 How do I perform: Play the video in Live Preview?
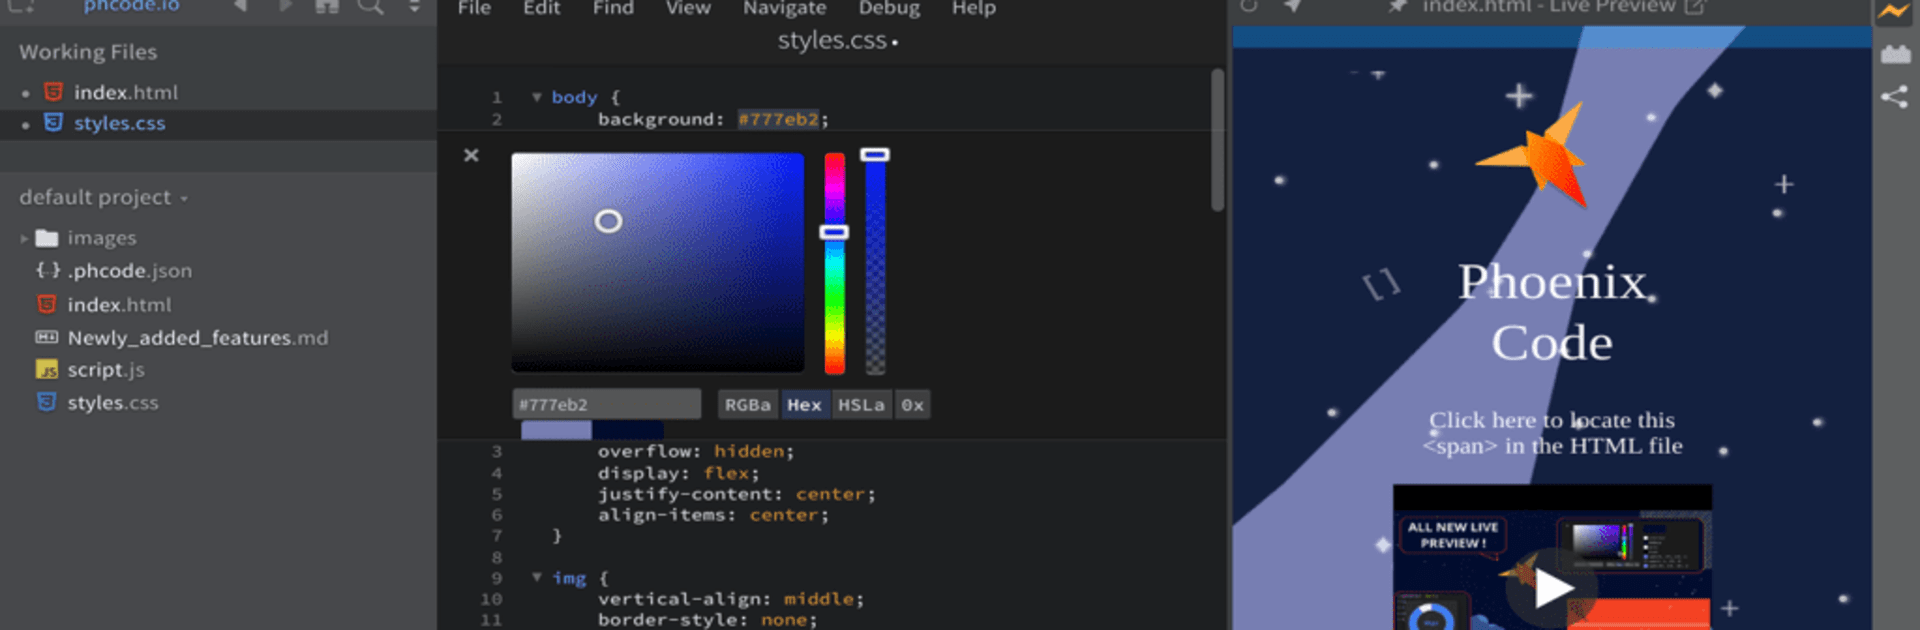point(1552,587)
